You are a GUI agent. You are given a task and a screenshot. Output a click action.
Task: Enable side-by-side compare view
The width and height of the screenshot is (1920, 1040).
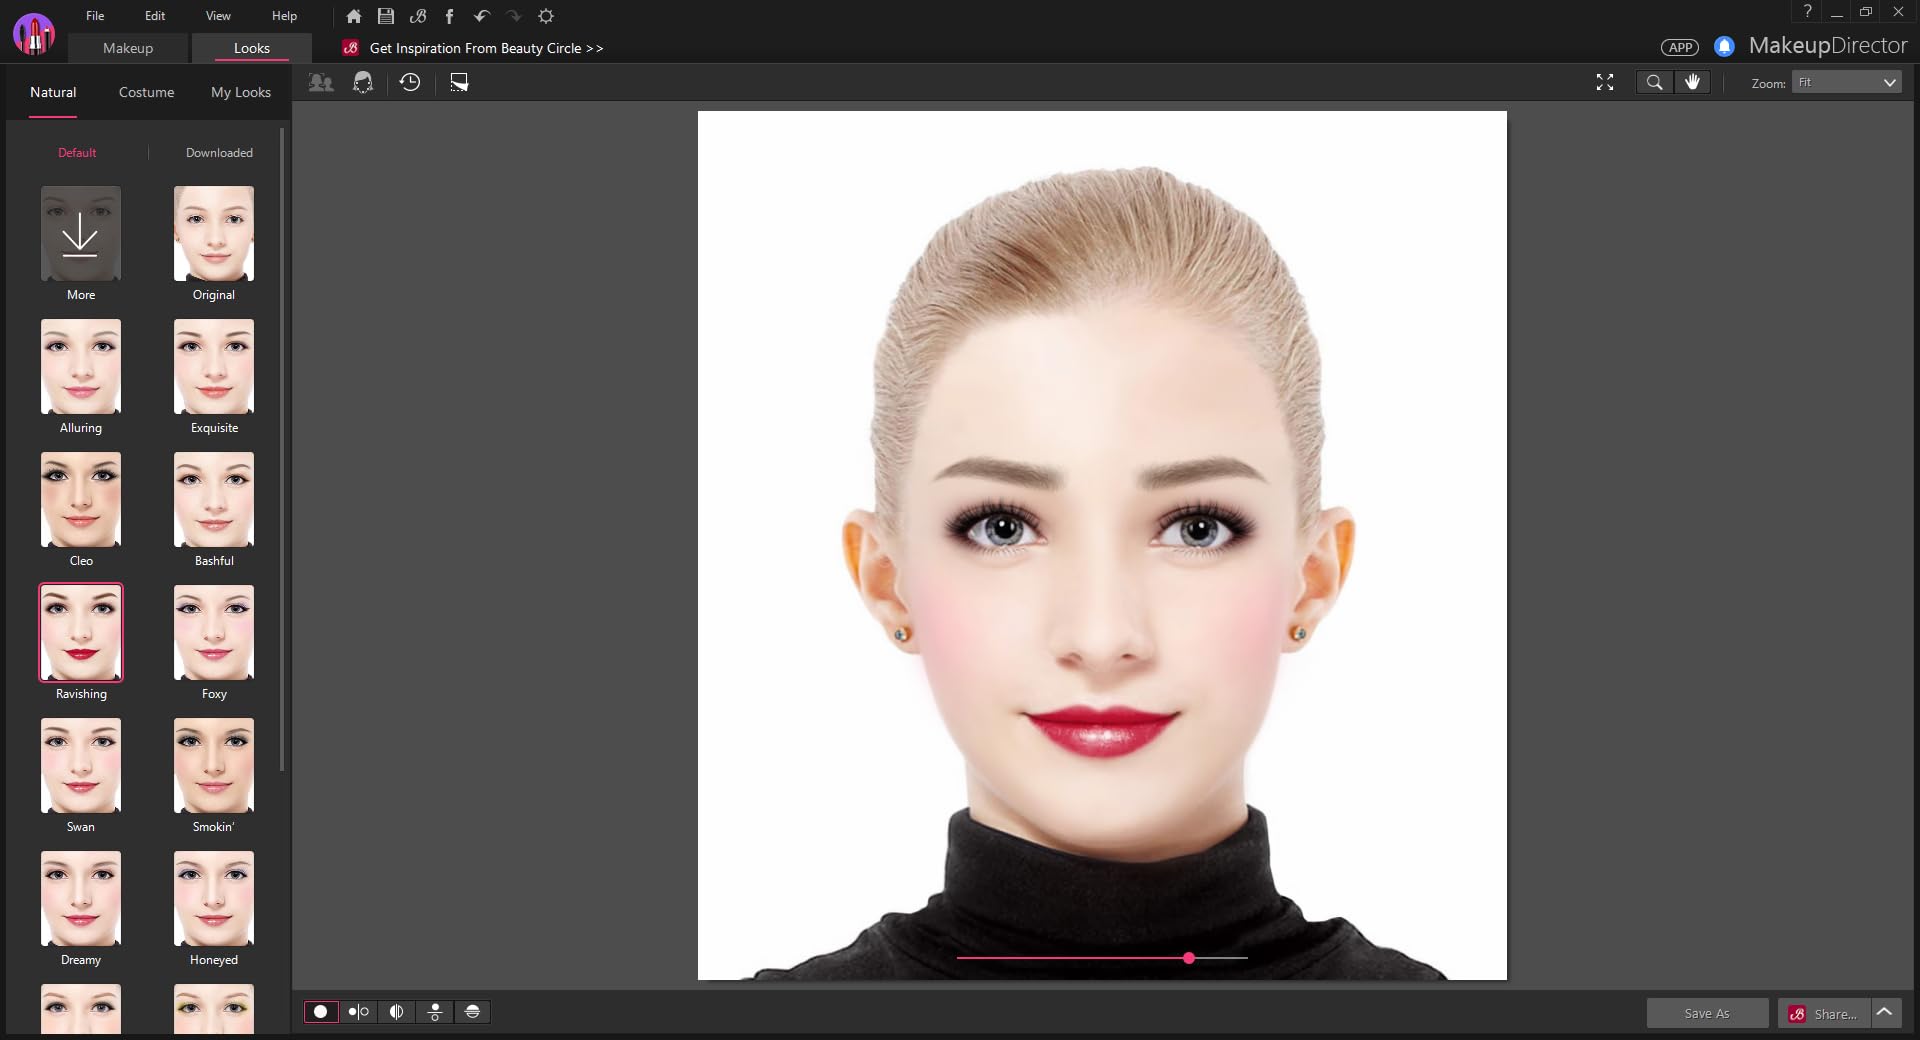pos(359,1012)
